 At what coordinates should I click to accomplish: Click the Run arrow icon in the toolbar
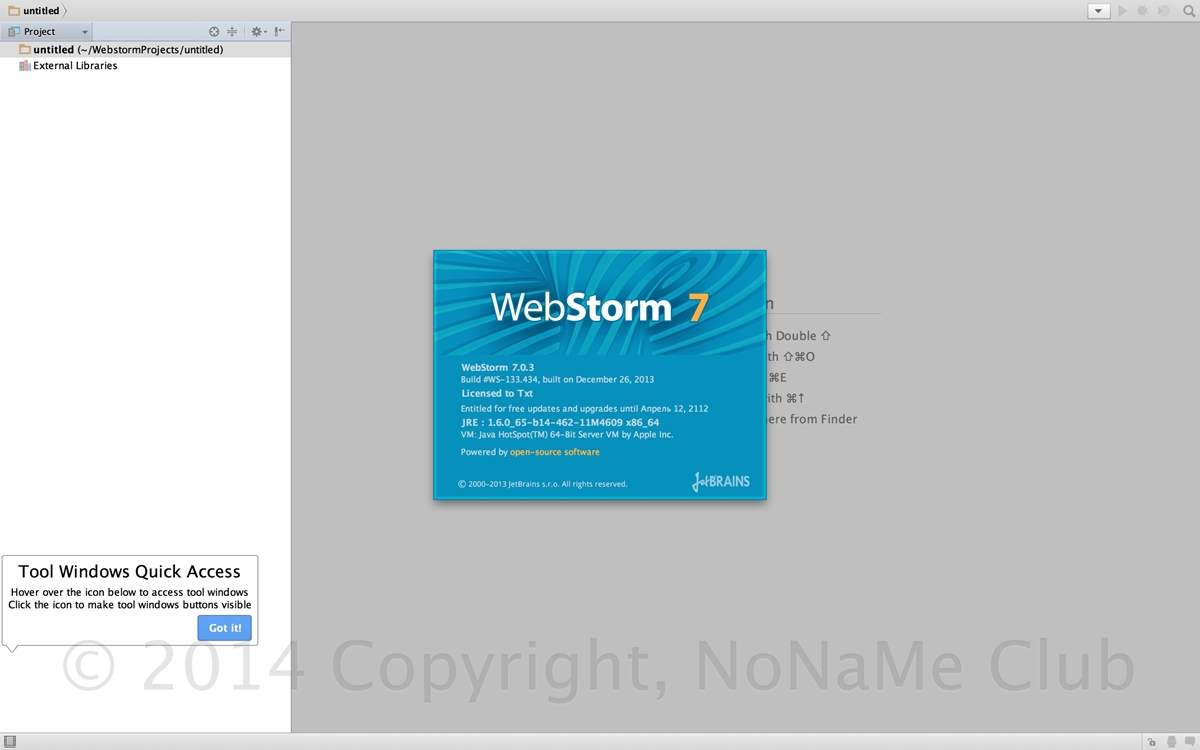tap(1122, 11)
